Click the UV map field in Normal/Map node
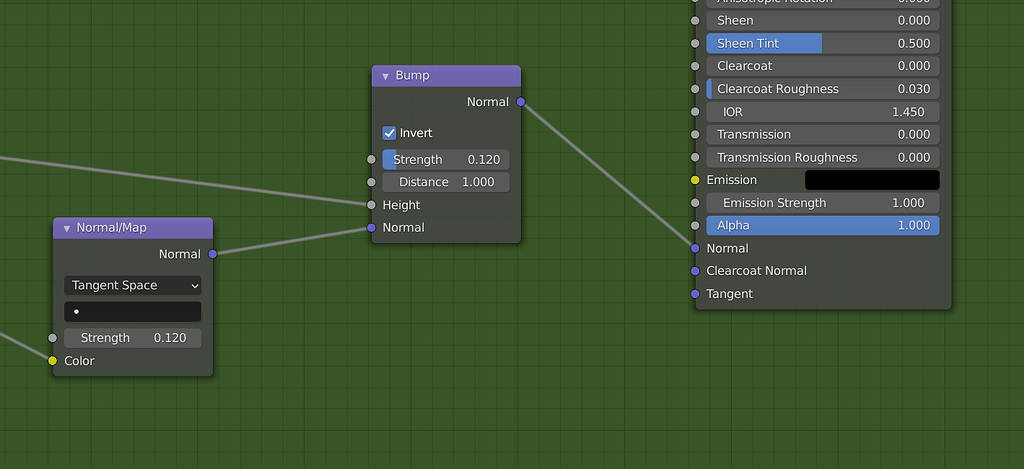 [133, 312]
